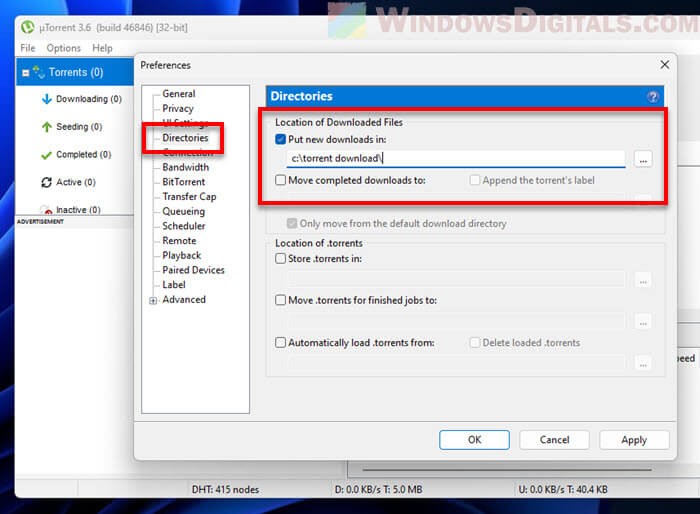Click the Torrents category icon in sidebar
The width and height of the screenshot is (700, 514).
pyautogui.click(x=38, y=72)
